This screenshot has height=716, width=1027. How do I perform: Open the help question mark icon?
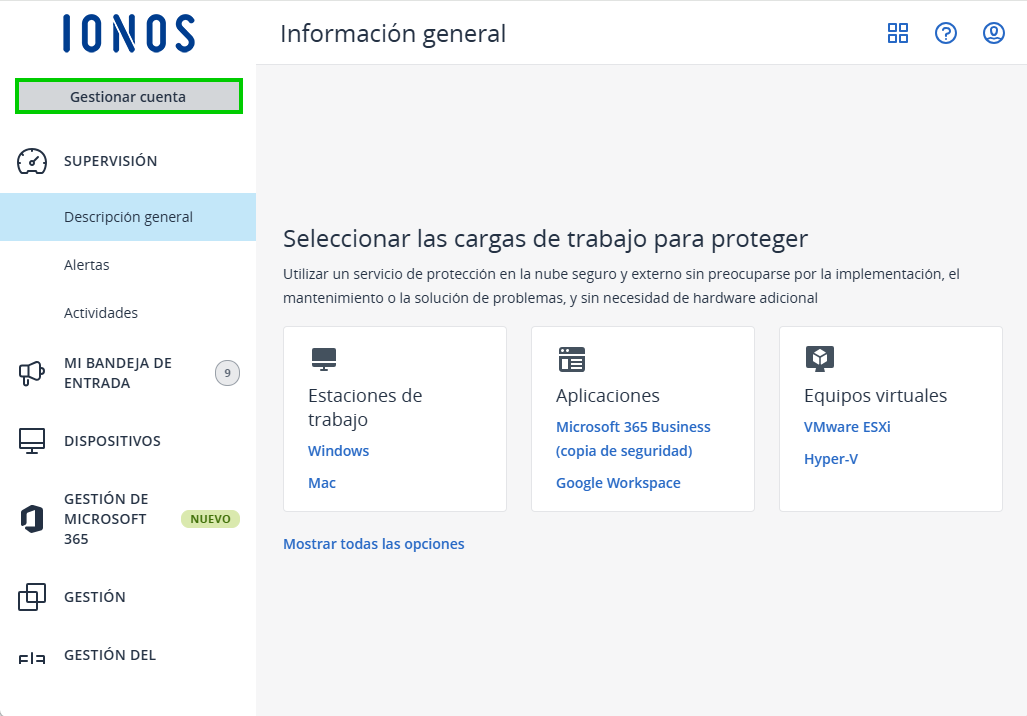(945, 33)
